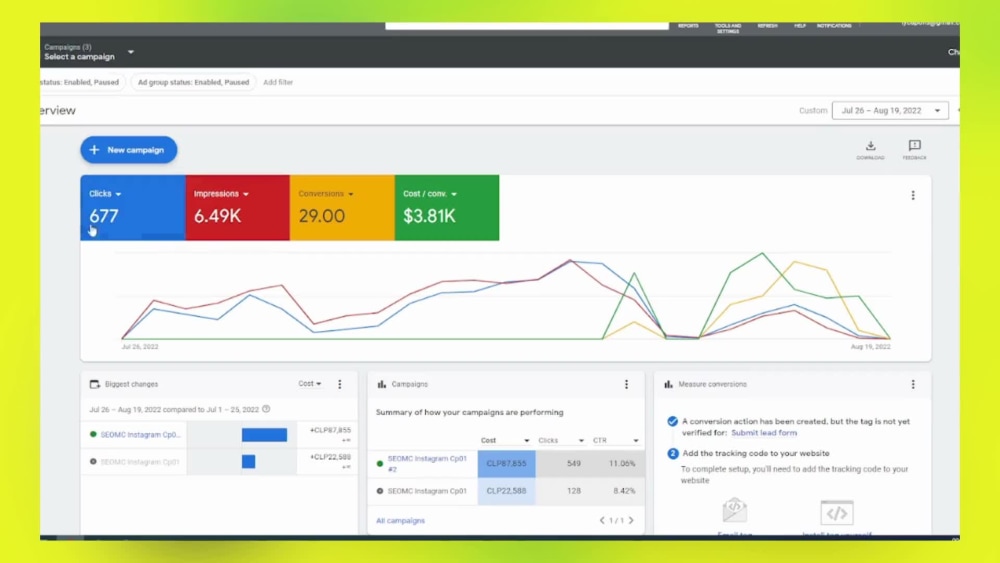Open the Measure conversions three-dot menu

(x=913, y=384)
